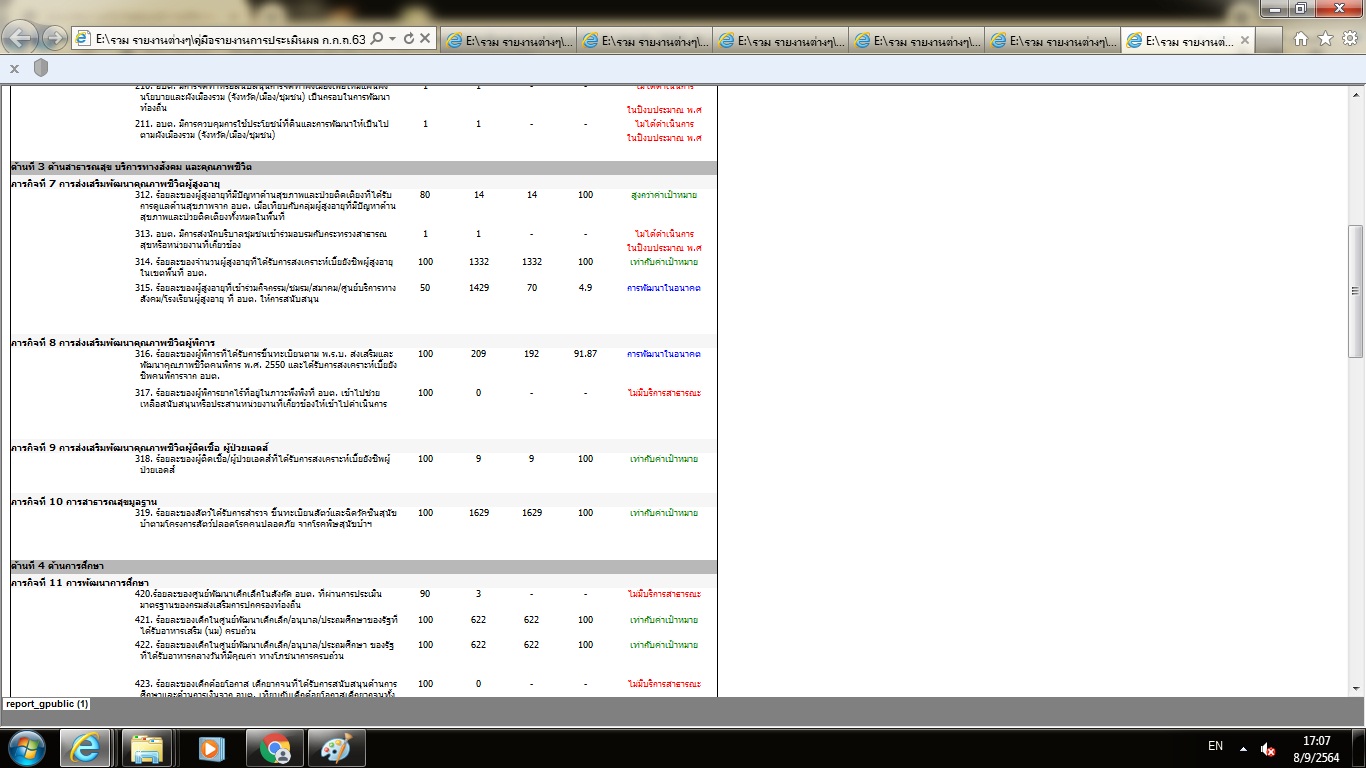Click the search magnifier in address bar
Image resolution: width=1366 pixels, height=768 pixels.
click(377, 39)
